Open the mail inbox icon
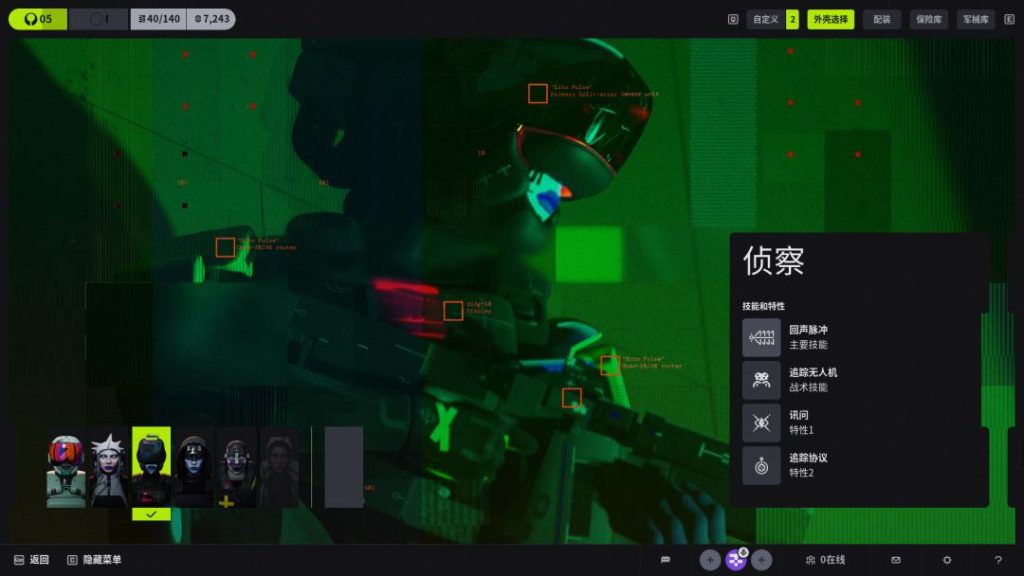The width and height of the screenshot is (1024, 576). coord(896,560)
